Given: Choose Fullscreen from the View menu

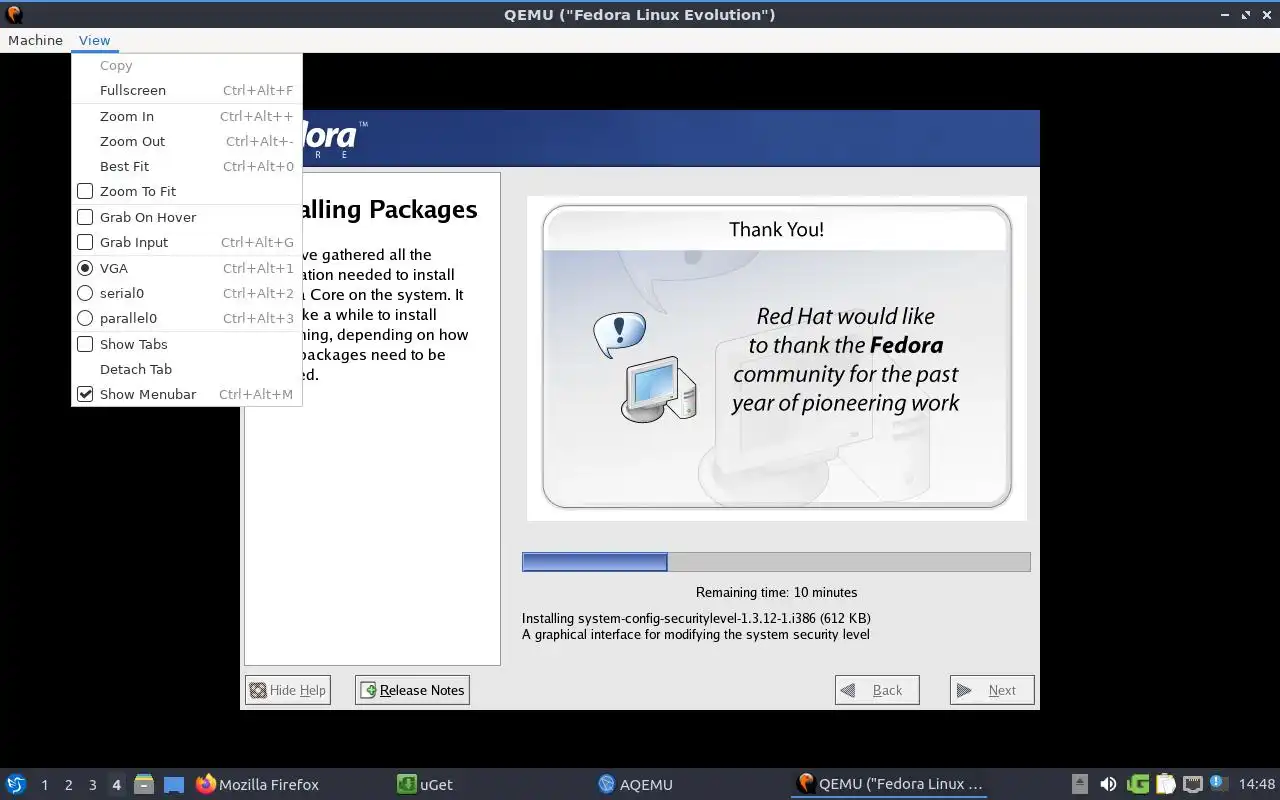Looking at the screenshot, I should click(x=186, y=90).
